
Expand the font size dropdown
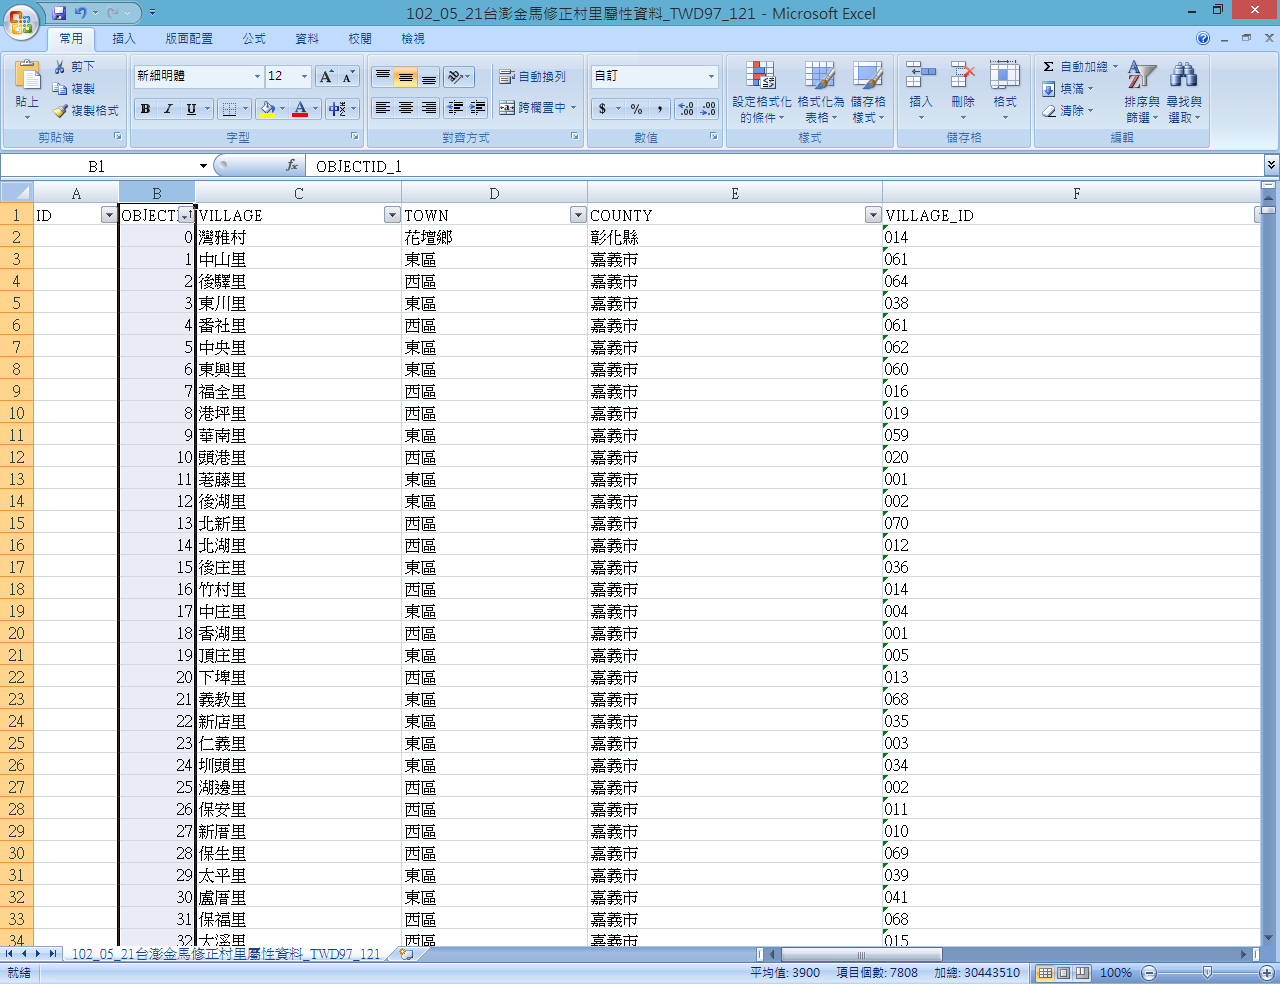click(x=305, y=77)
